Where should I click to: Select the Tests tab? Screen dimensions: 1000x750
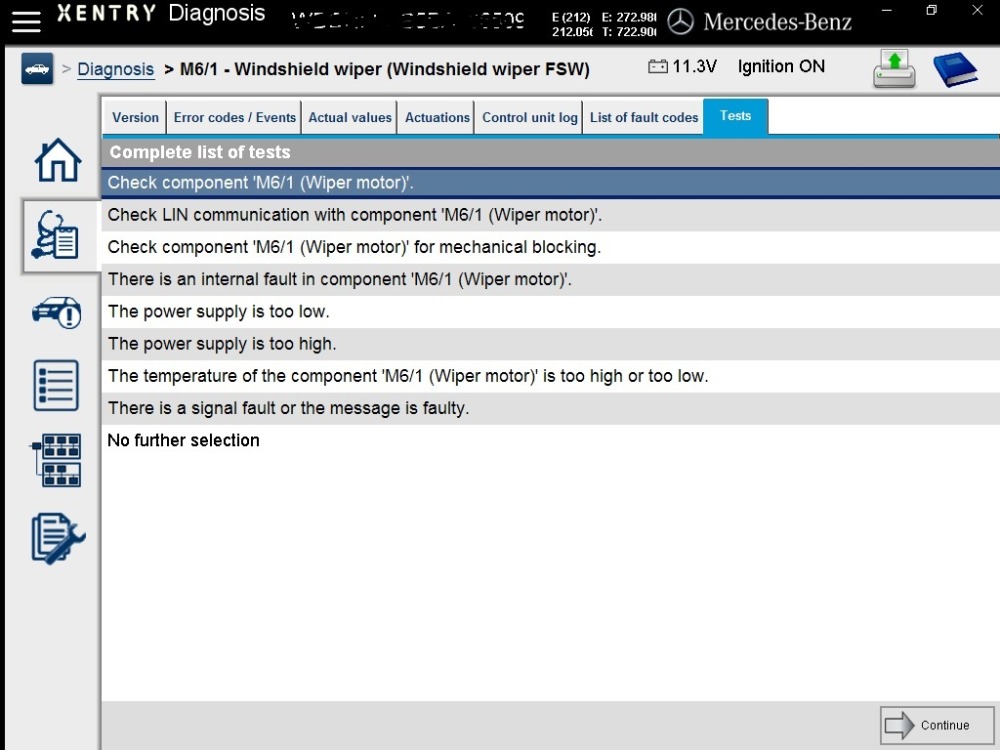(x=735, y=116)
